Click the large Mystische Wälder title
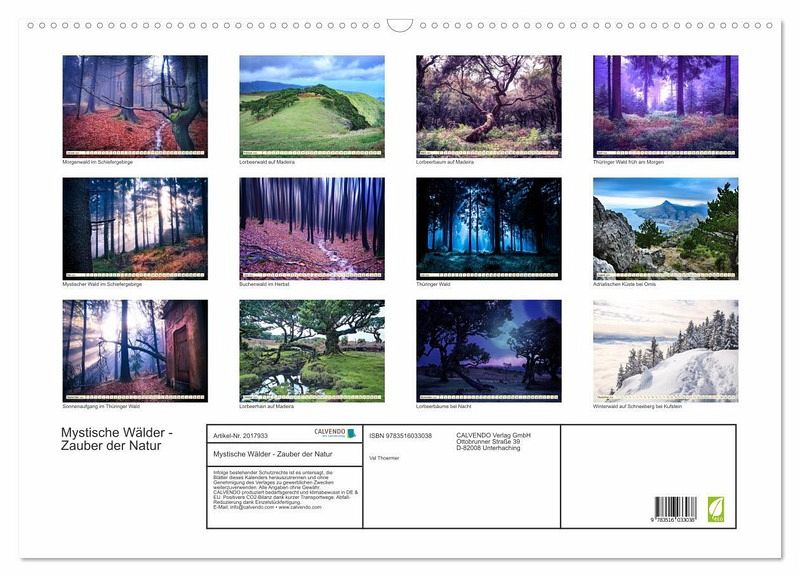The width and height of the screenshot is (800, 577). (x=110, y=439)
